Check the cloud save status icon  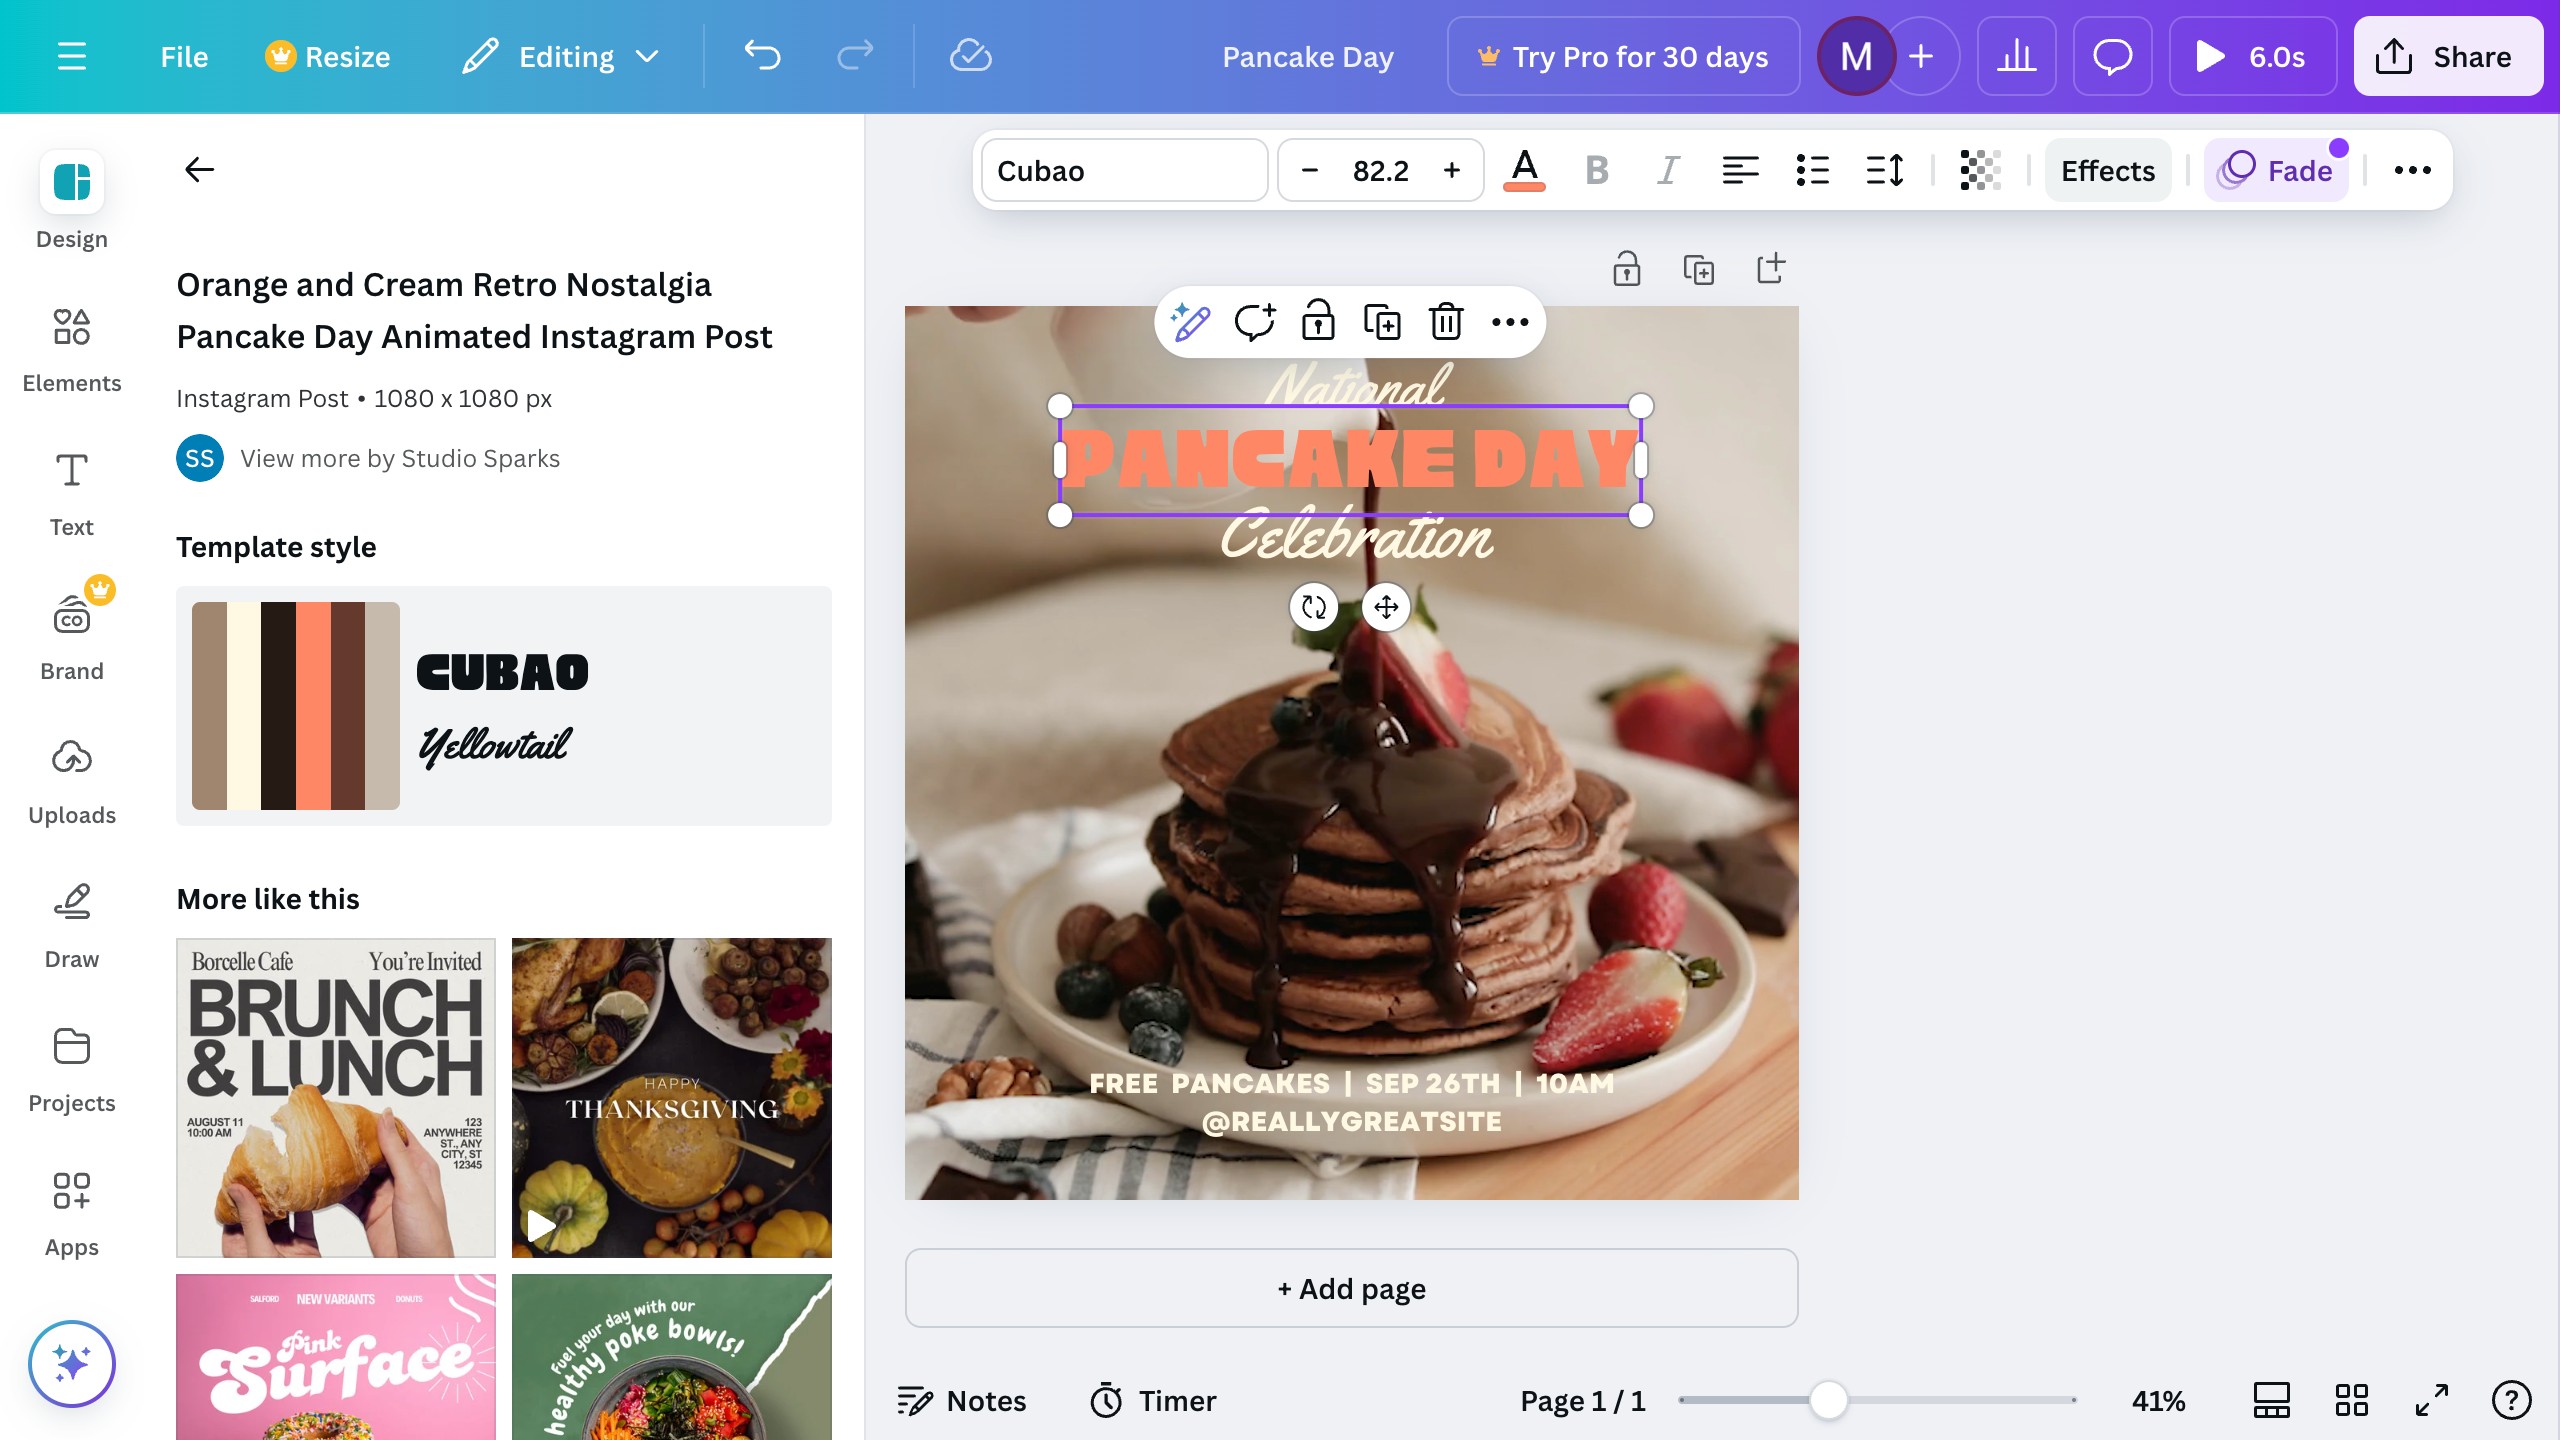(970, 57)
